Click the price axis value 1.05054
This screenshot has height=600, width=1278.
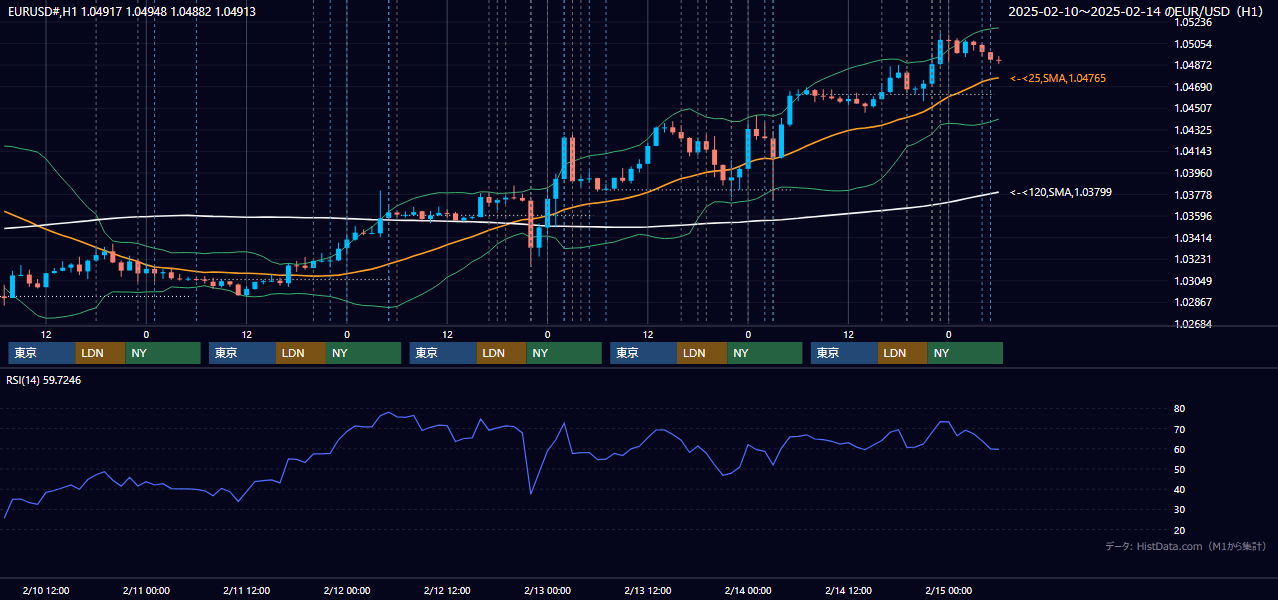click(x=1192, y=44)
